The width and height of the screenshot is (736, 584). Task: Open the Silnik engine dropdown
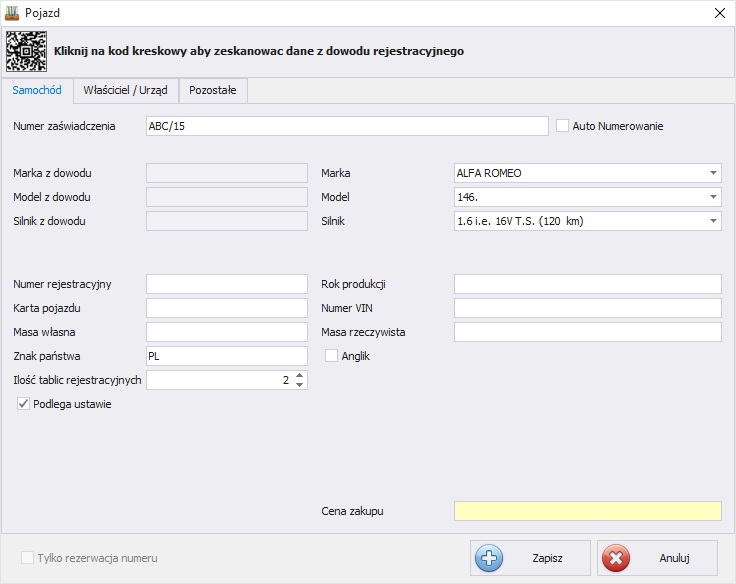pyautogui.click(x=713, y=221)
